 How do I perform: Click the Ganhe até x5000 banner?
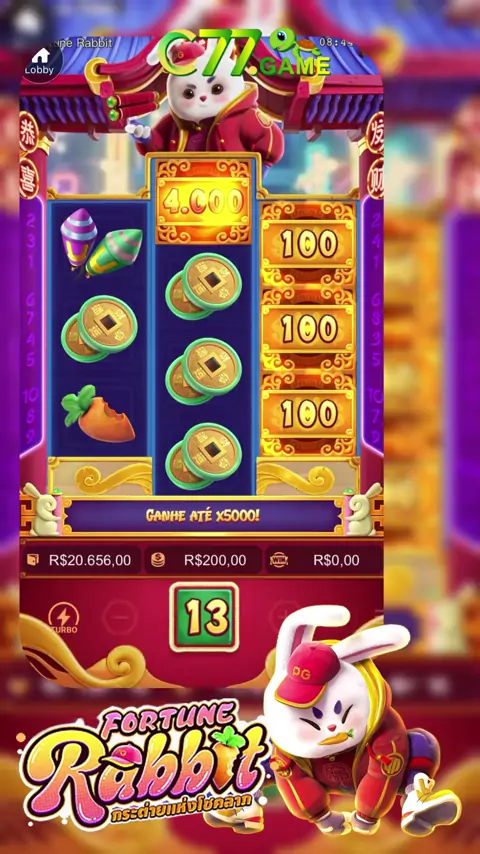[202, 515]
